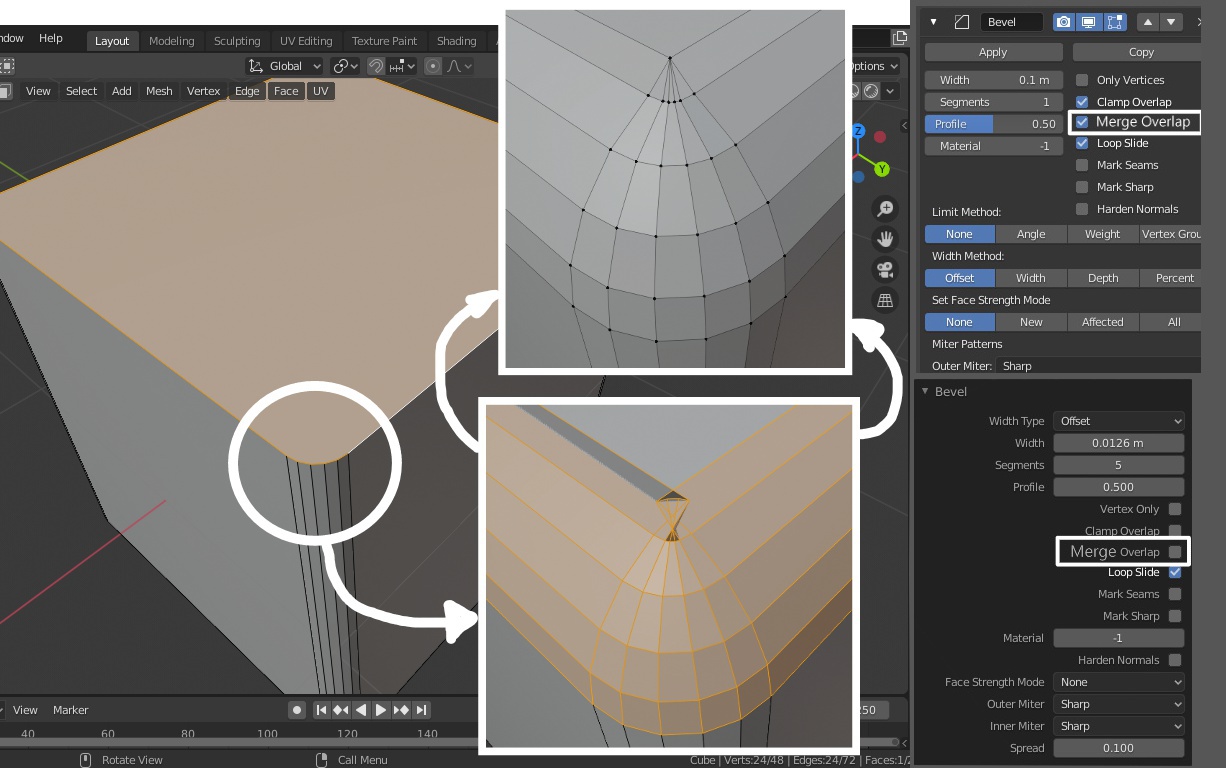Disable Clamp Overlap in modifier panel

point(1082,102)
